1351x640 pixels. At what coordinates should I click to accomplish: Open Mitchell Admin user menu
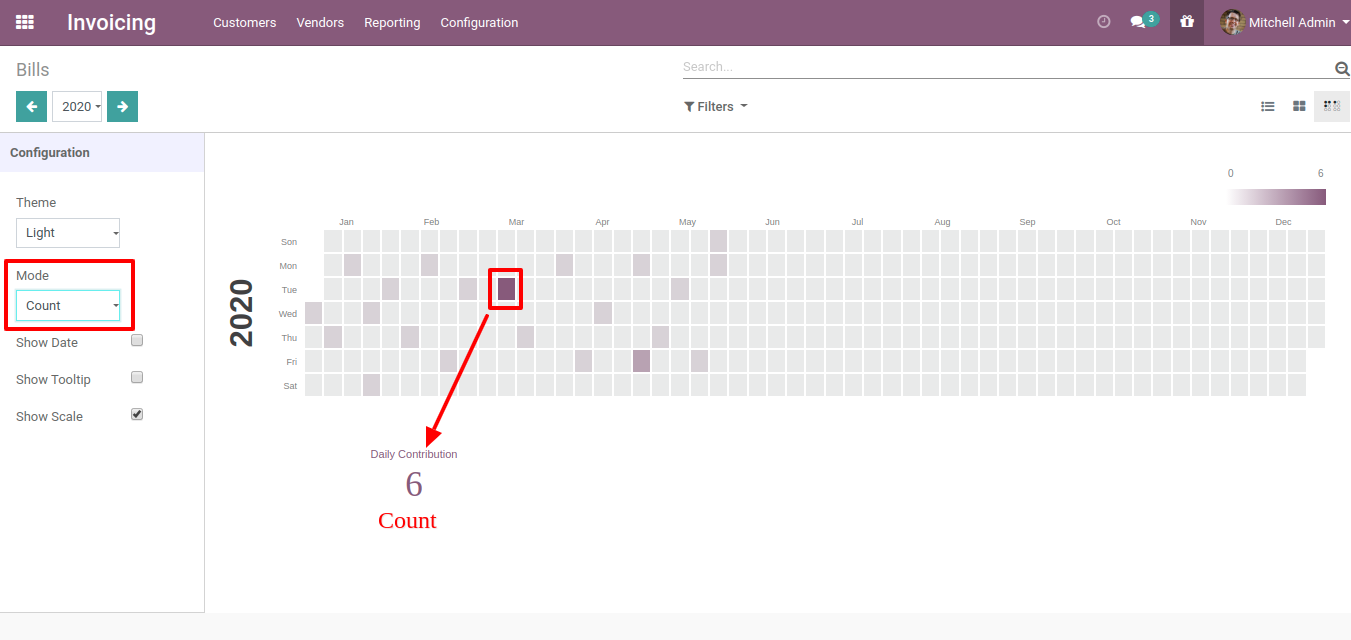click(x=1285, y=22)
